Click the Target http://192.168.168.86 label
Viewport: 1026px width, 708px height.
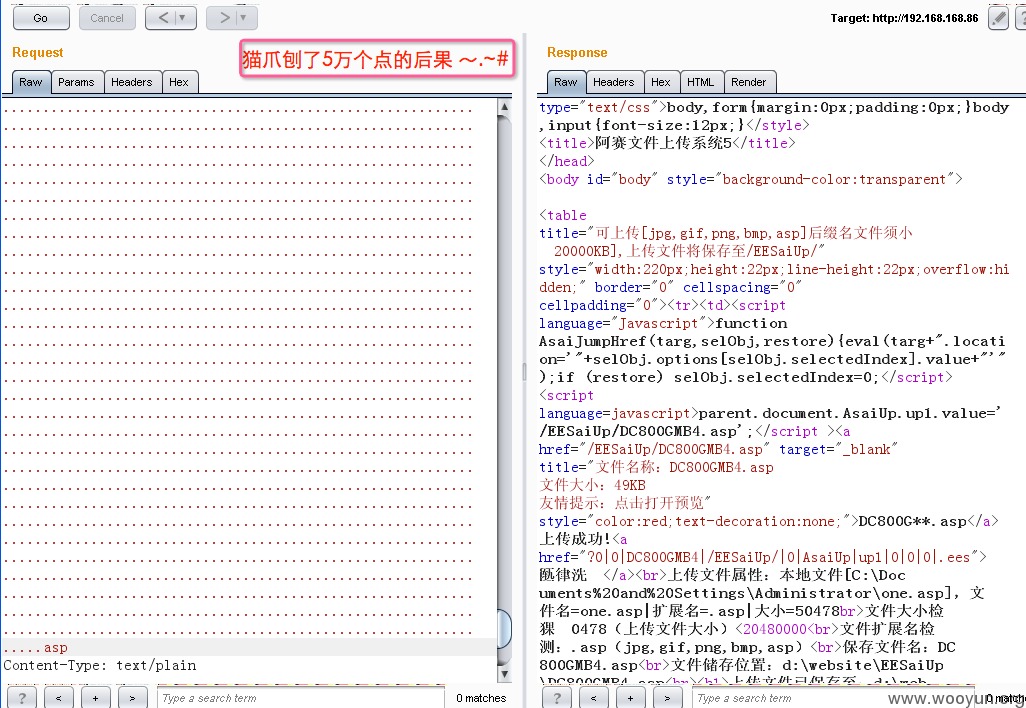904,18
